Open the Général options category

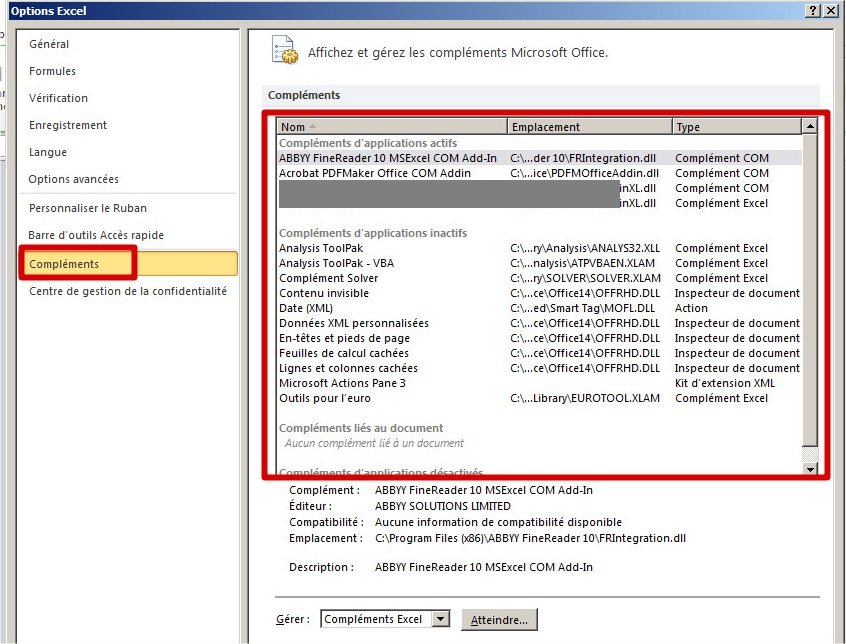[x=49, y=44]
